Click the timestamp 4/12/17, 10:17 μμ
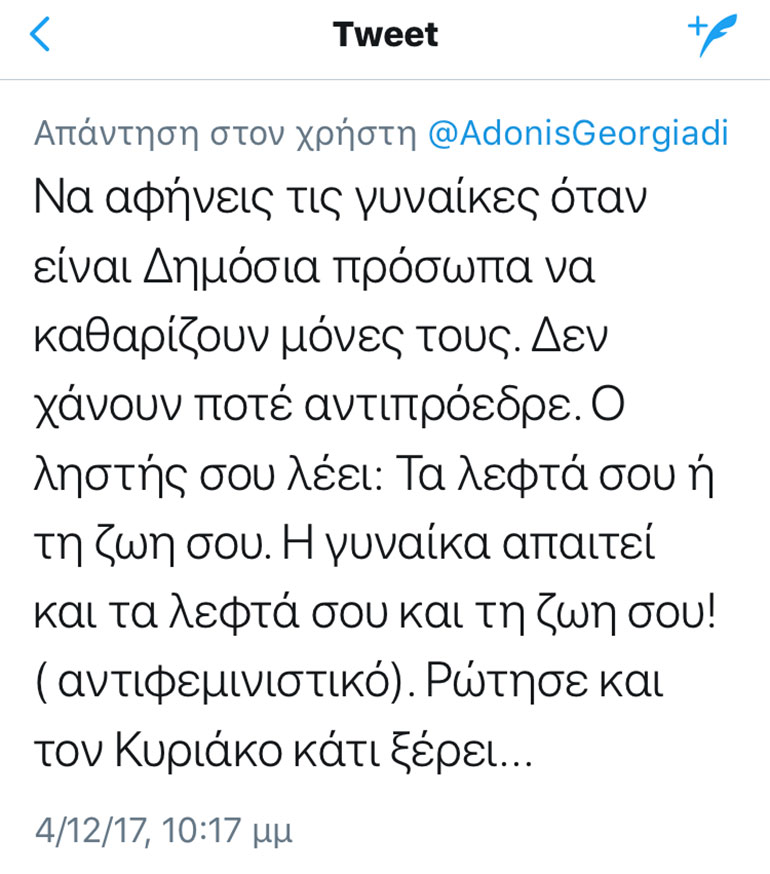The image size is (770, 874). point(164,830)
